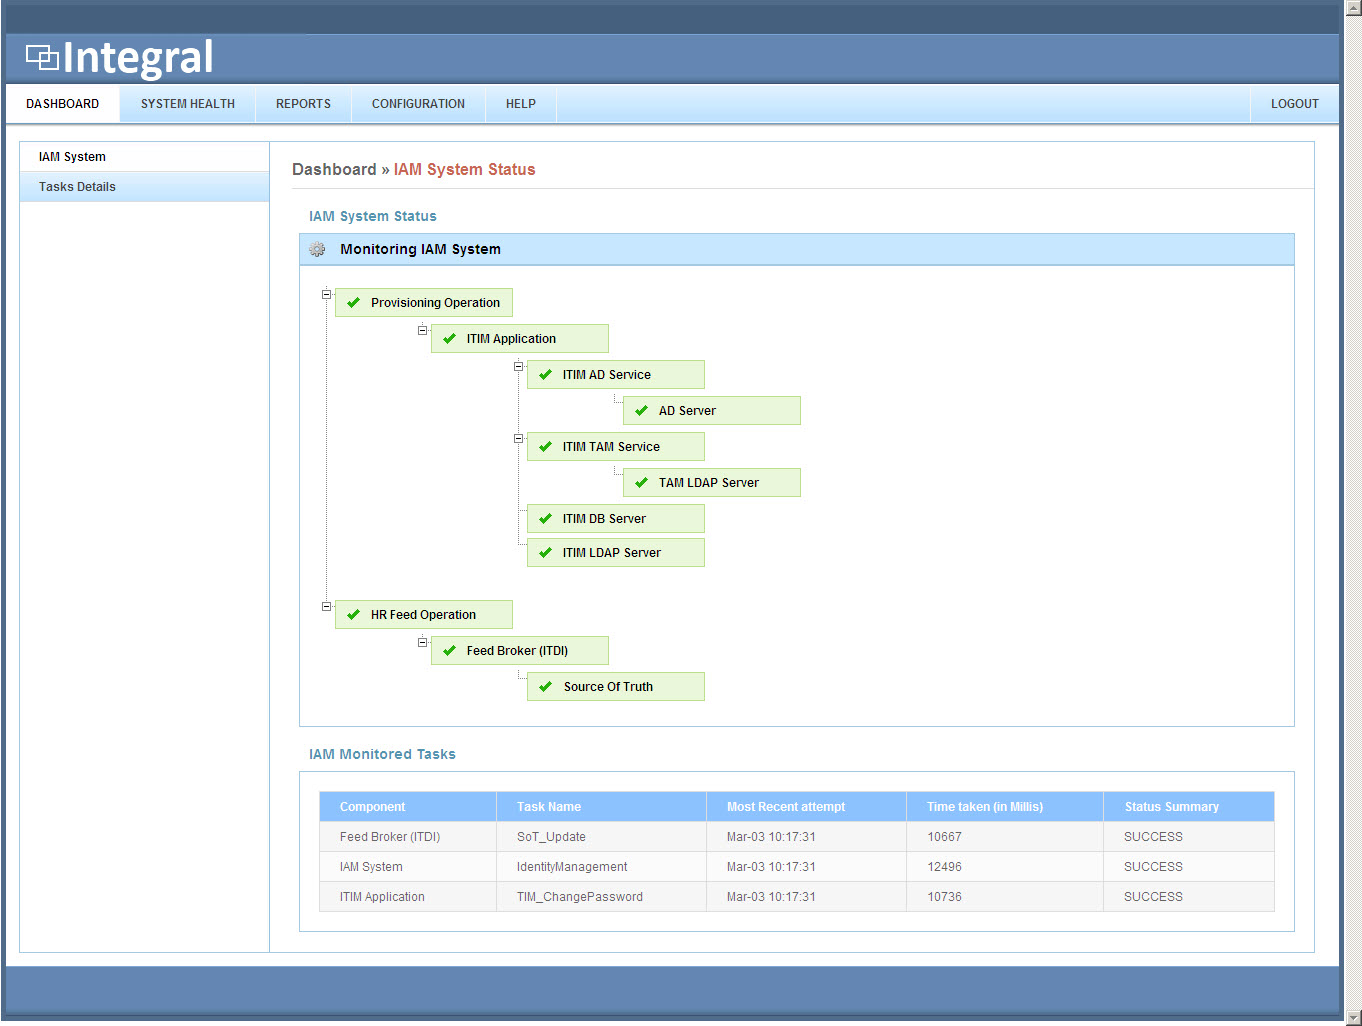Click the green check on ITIM LDAP Server
The width and height of the screenshot is (1362, 1026).
click(x=545, y=553)
